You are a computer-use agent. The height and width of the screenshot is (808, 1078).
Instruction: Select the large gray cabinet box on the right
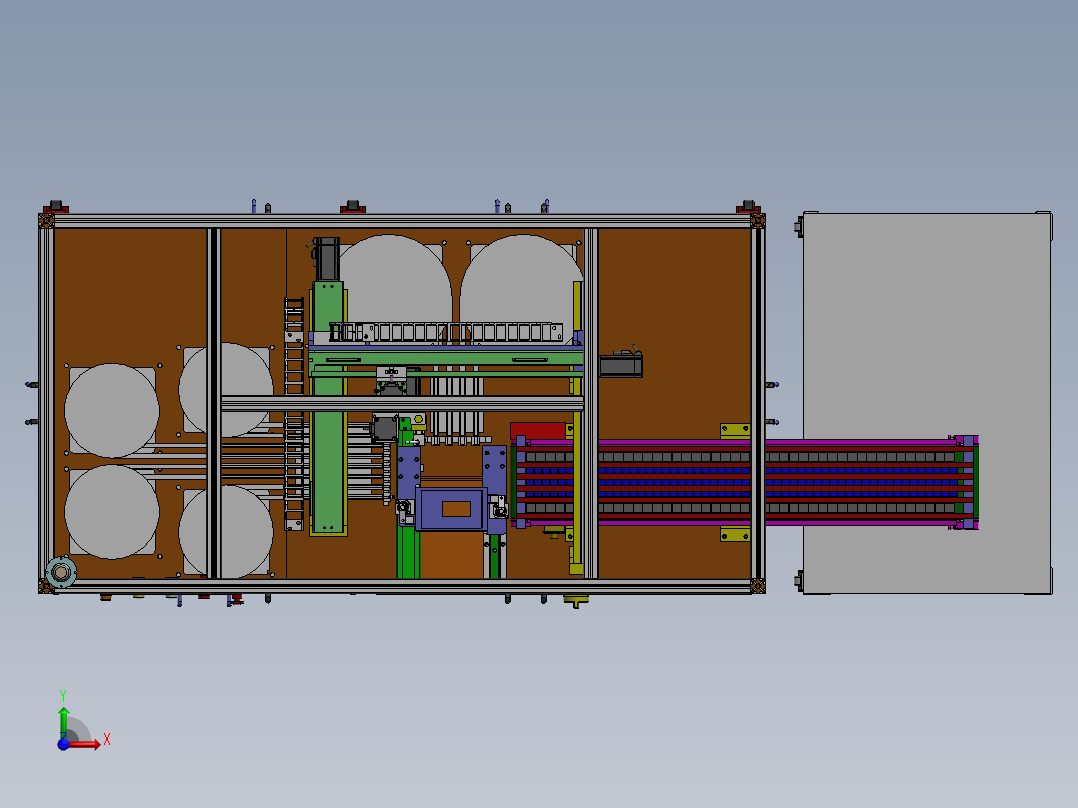tap(927, 403)
